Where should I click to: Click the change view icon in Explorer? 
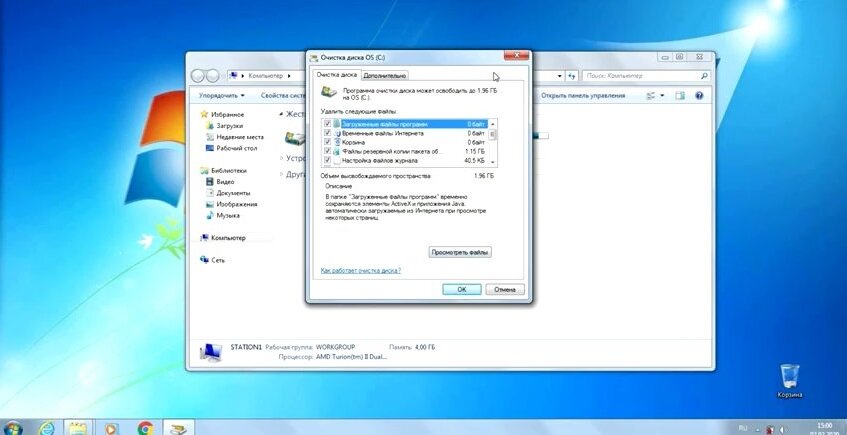coord(650,96)
